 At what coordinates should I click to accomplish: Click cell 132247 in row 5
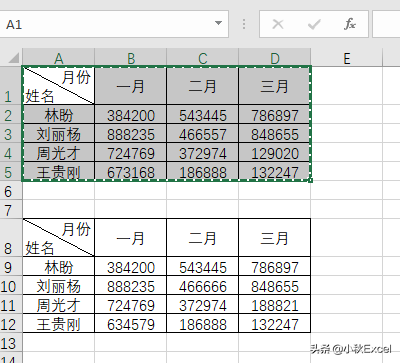pos(275,171)
